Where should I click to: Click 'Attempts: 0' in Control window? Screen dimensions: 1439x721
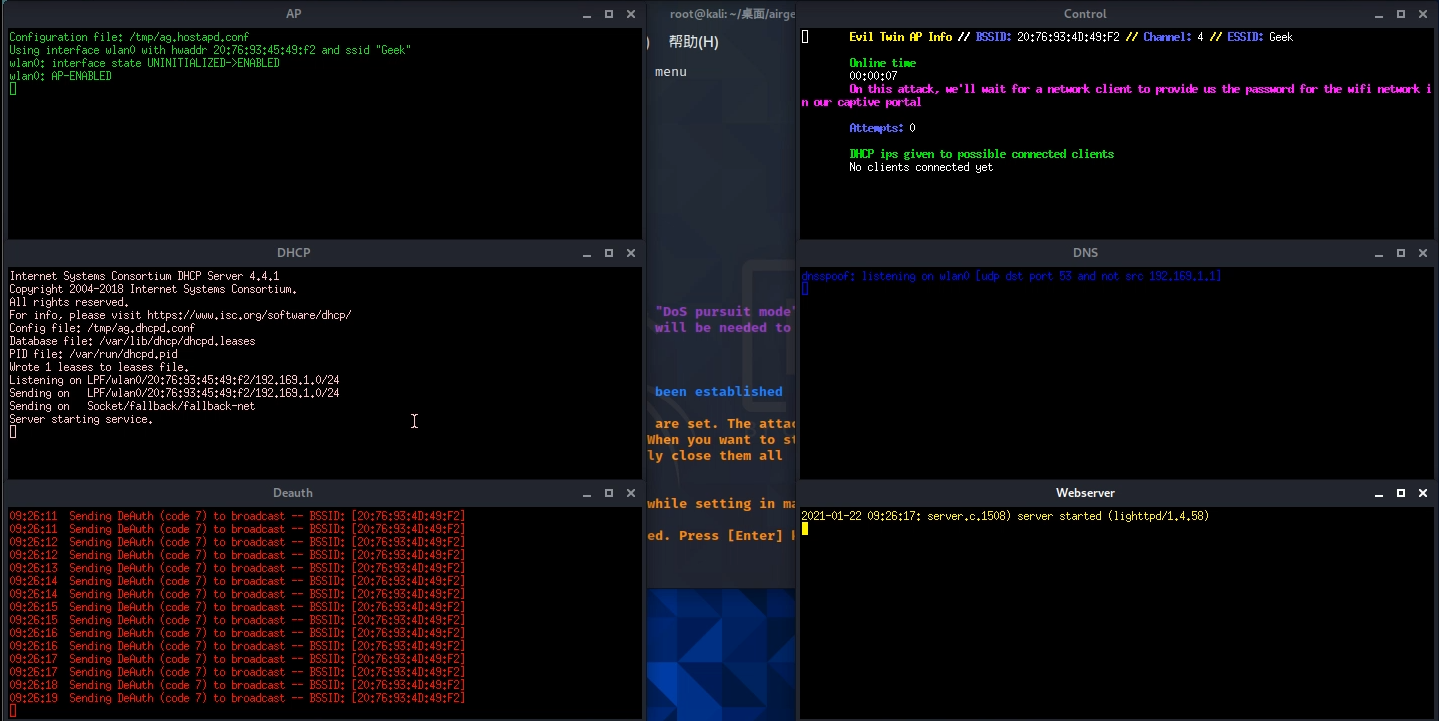[882, 128]
